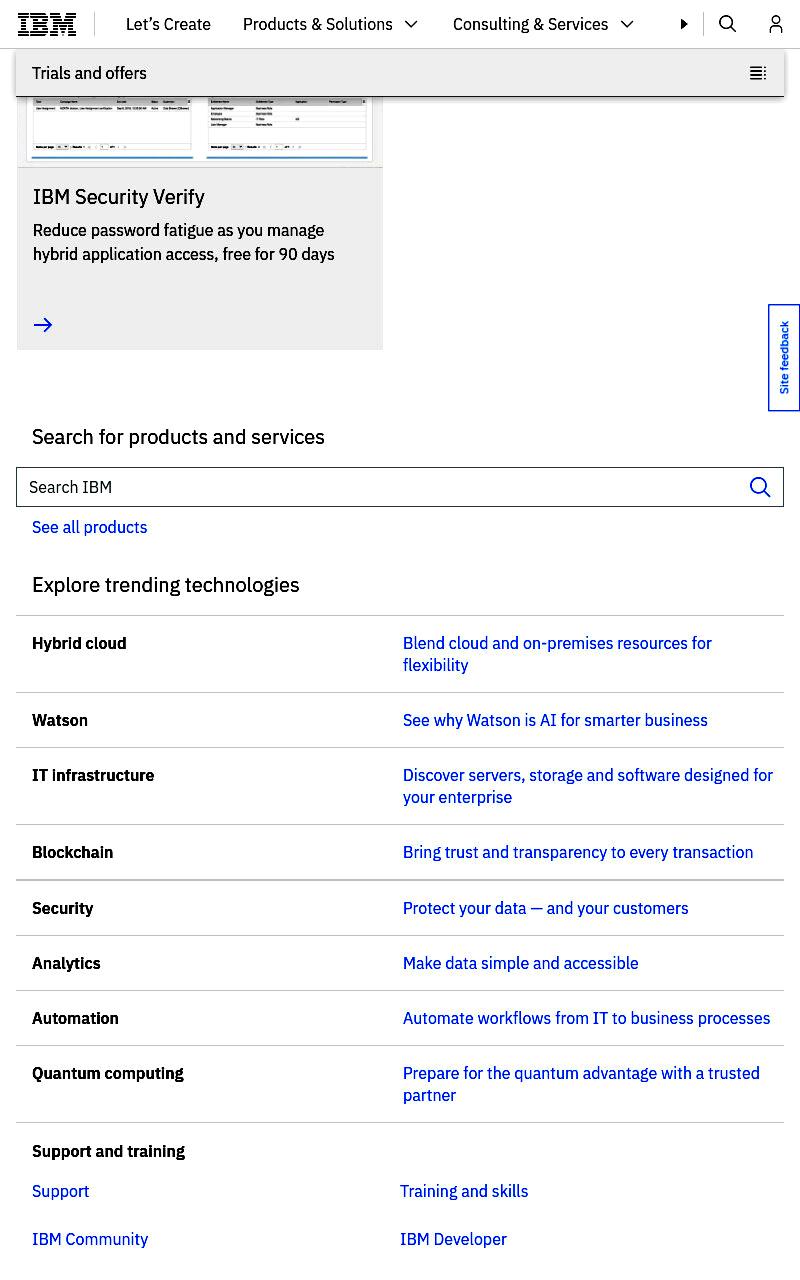Image resolution: width=800 pixels, height=1280 pixels.
Task: Open Discover servers, storage and software link
Action: 588,786
